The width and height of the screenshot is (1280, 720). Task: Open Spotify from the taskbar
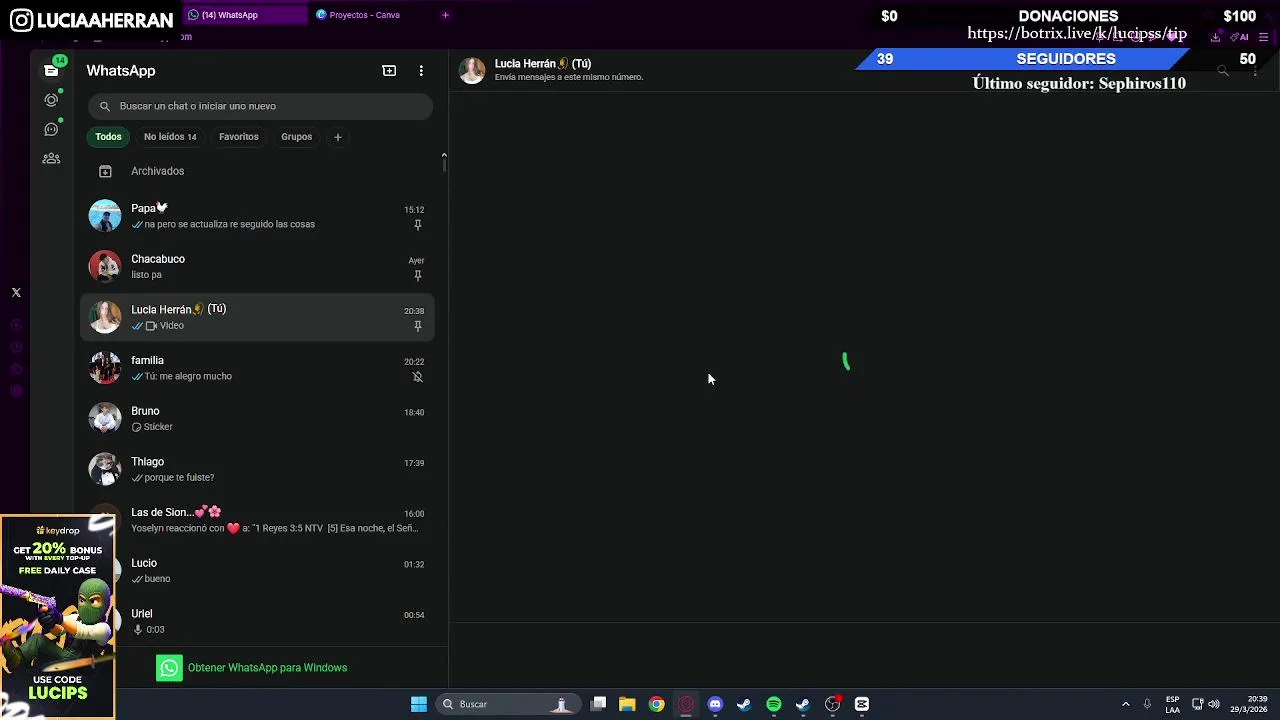[774, 704]
